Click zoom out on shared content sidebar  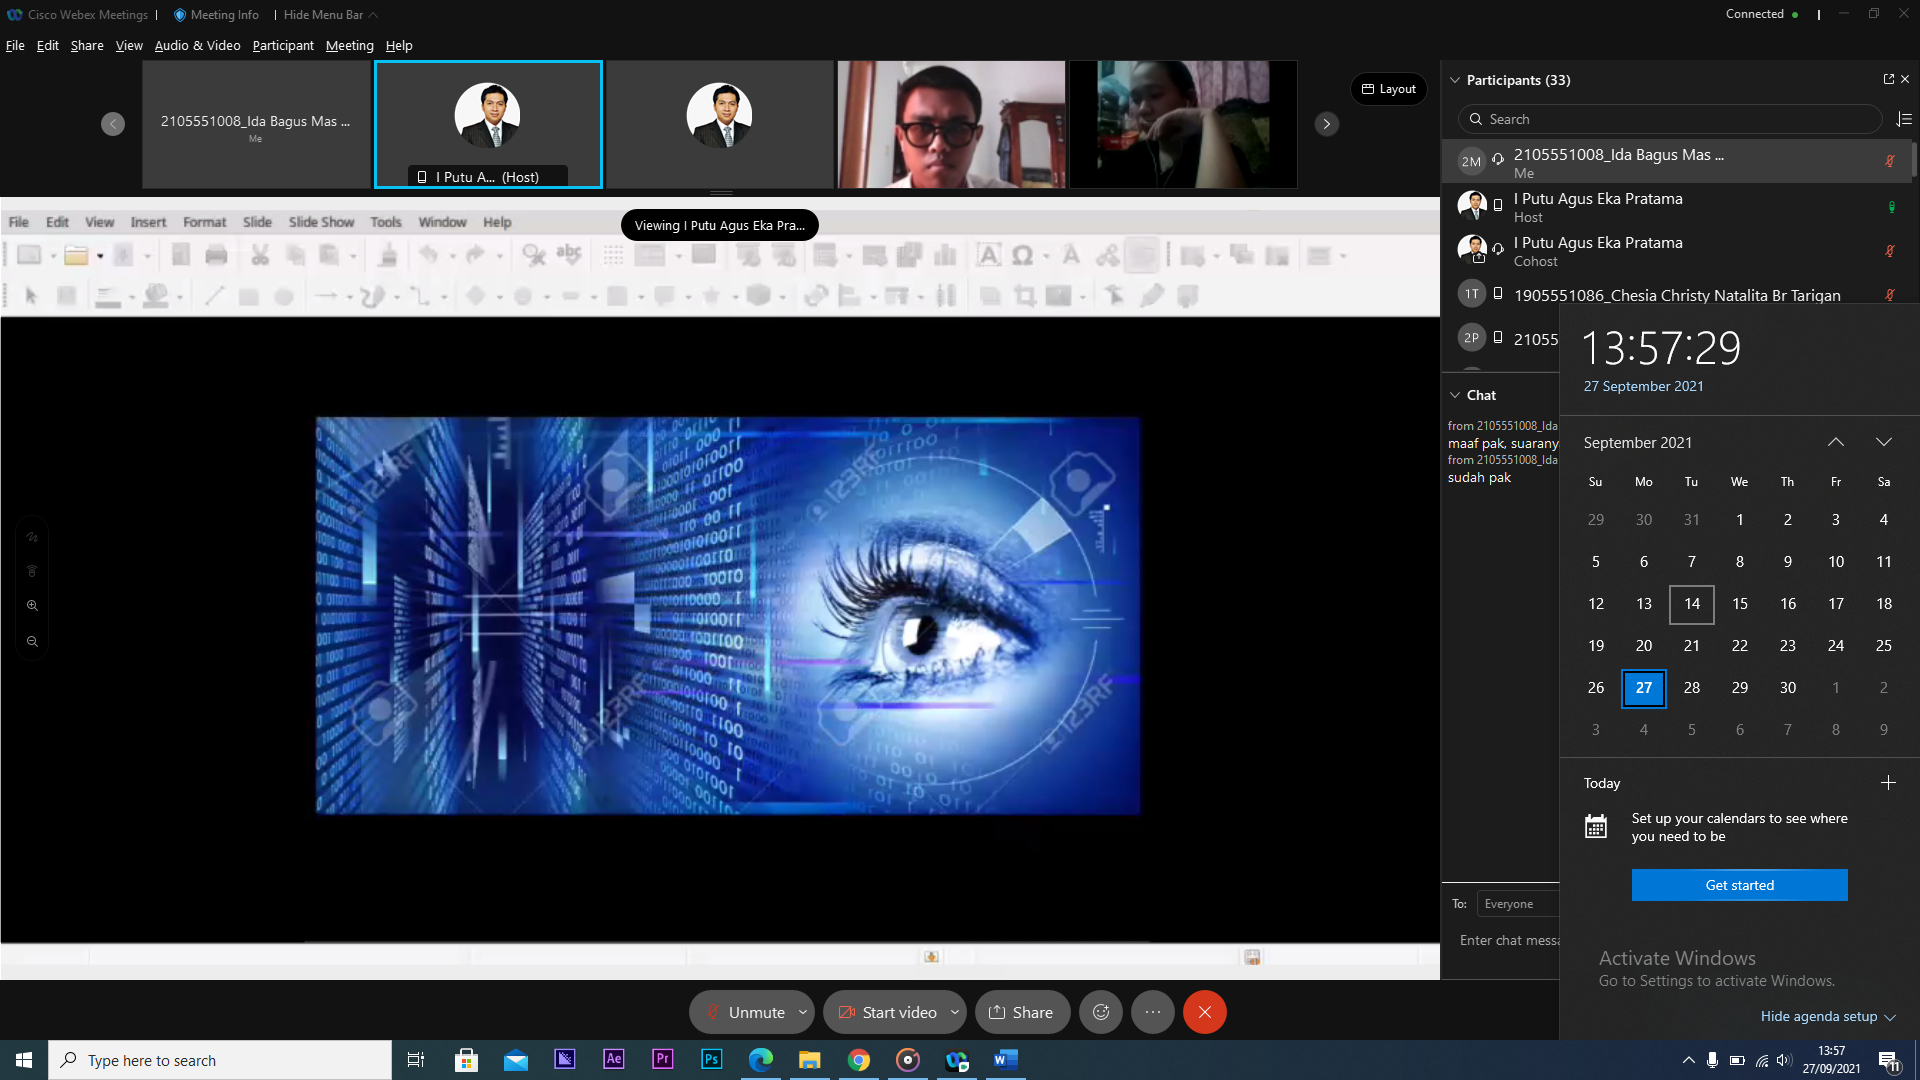(x=32, y=641)
